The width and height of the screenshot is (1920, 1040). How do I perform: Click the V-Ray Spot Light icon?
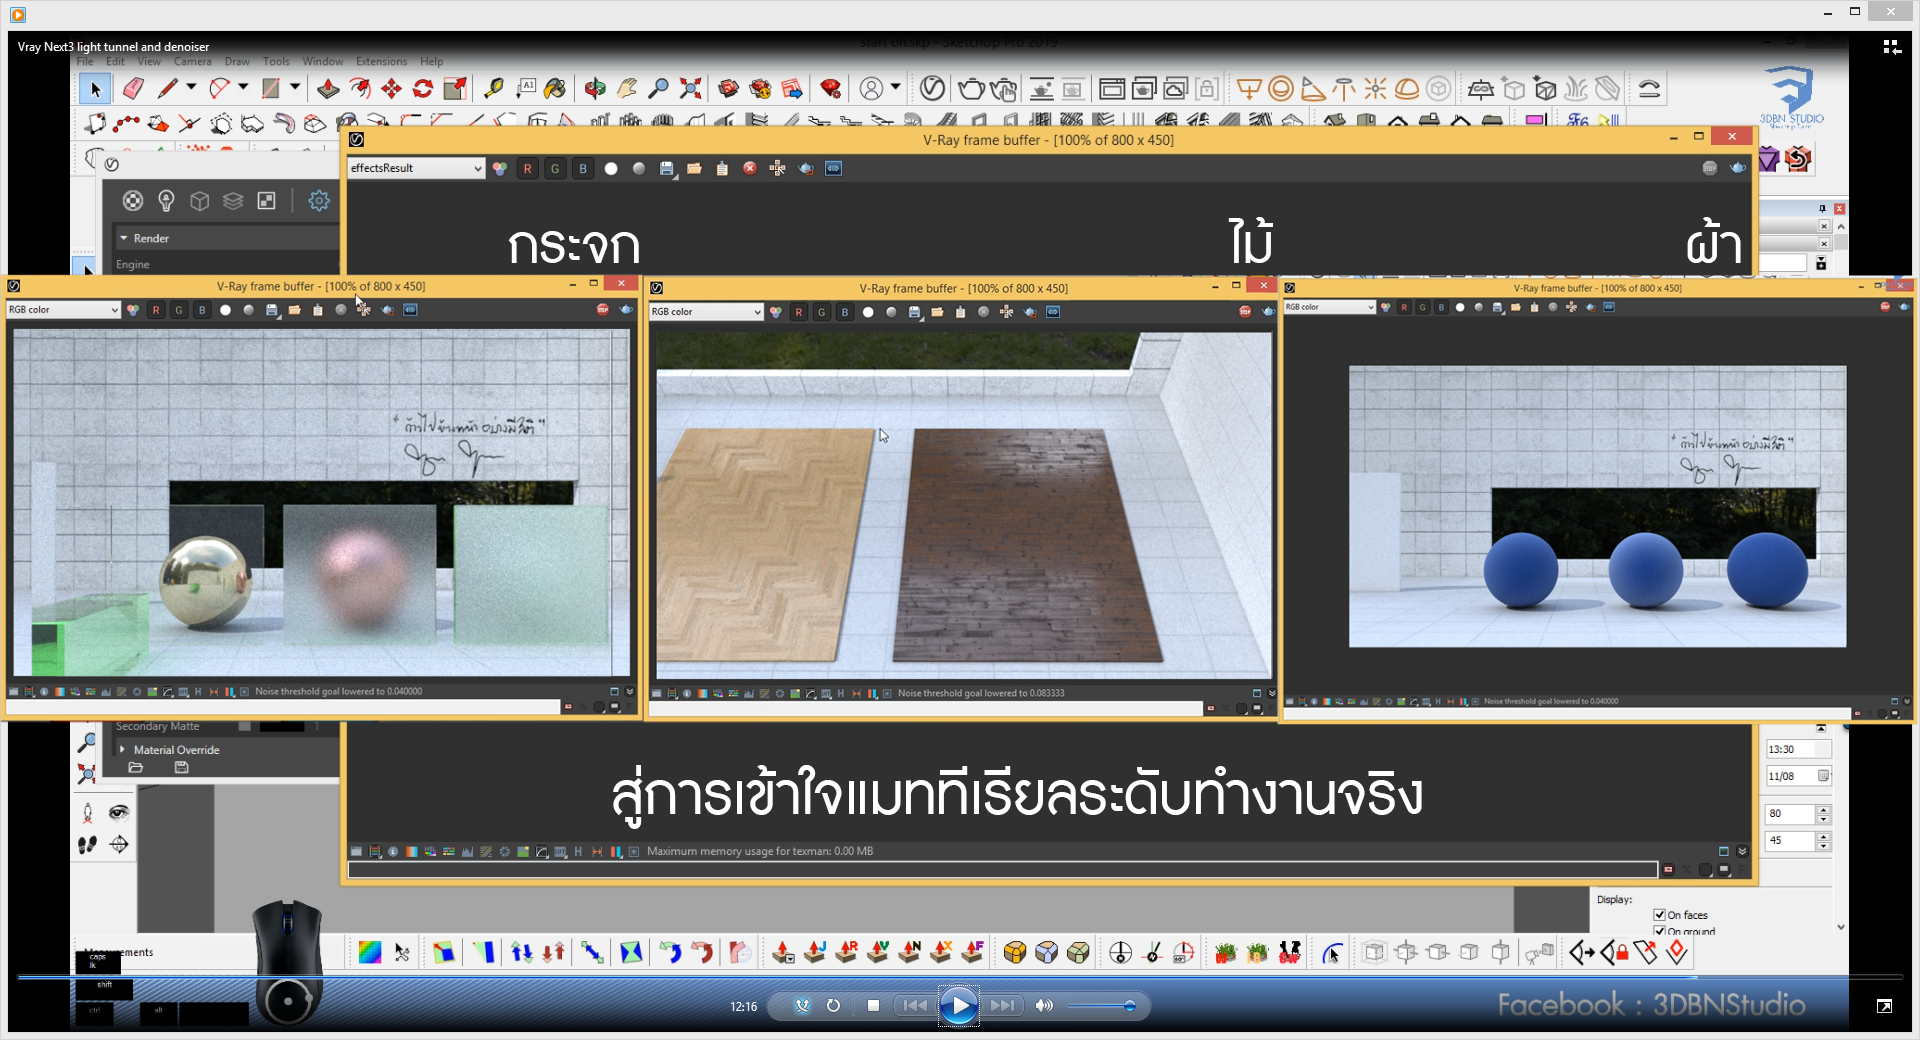click(x=1313, y=89)
